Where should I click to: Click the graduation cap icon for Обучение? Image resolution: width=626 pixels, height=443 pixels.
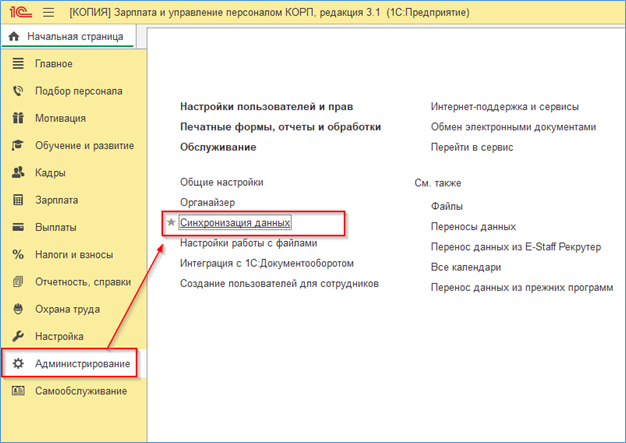coord(18,145)
